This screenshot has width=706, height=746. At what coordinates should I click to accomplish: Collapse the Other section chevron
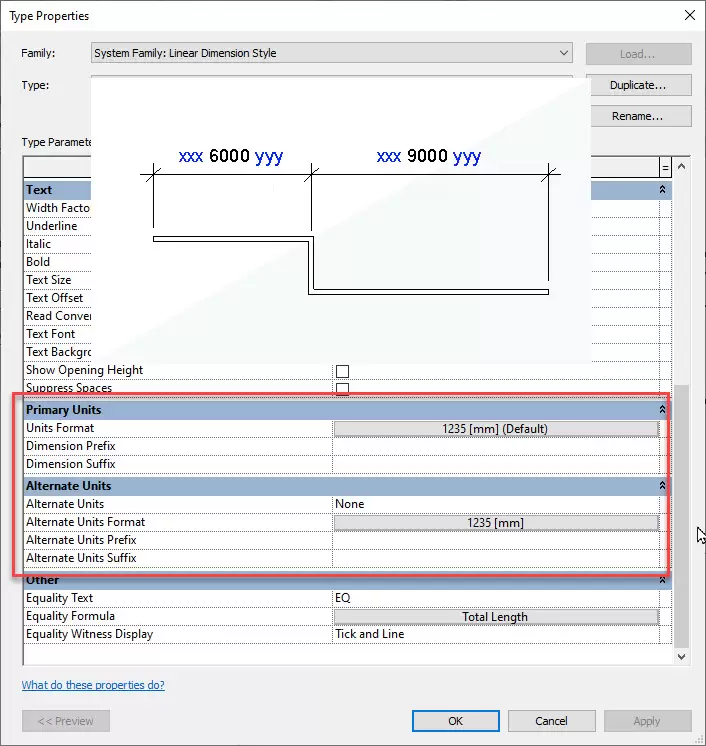click(x=662, y=580)
